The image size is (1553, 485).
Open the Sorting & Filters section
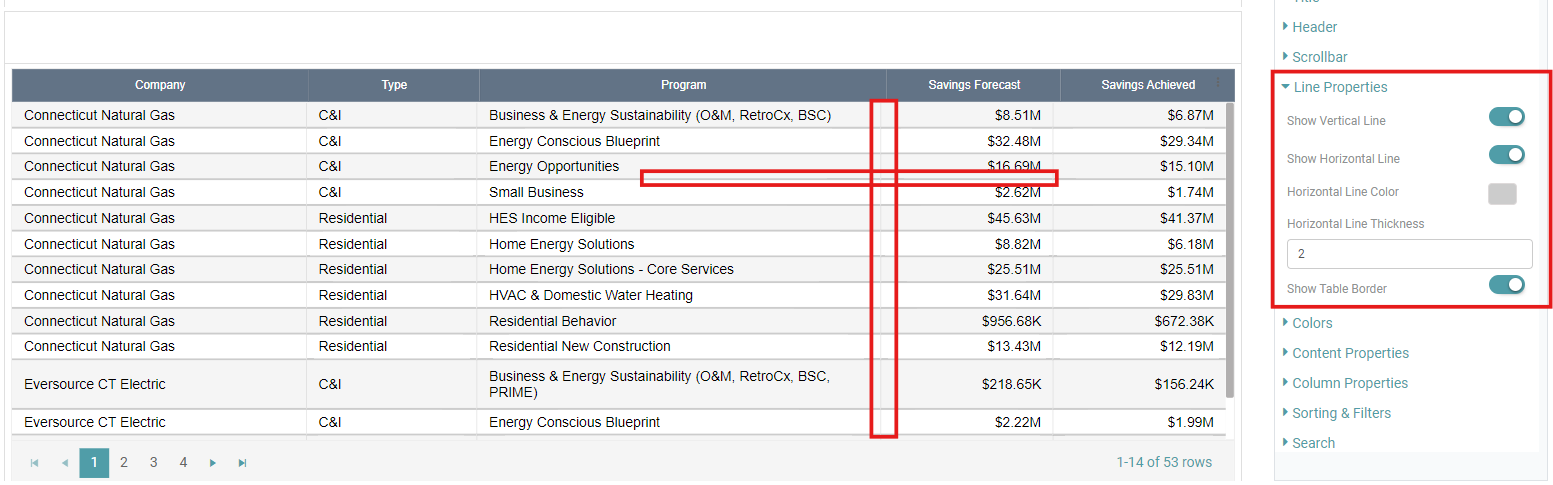coord(1340,413)
